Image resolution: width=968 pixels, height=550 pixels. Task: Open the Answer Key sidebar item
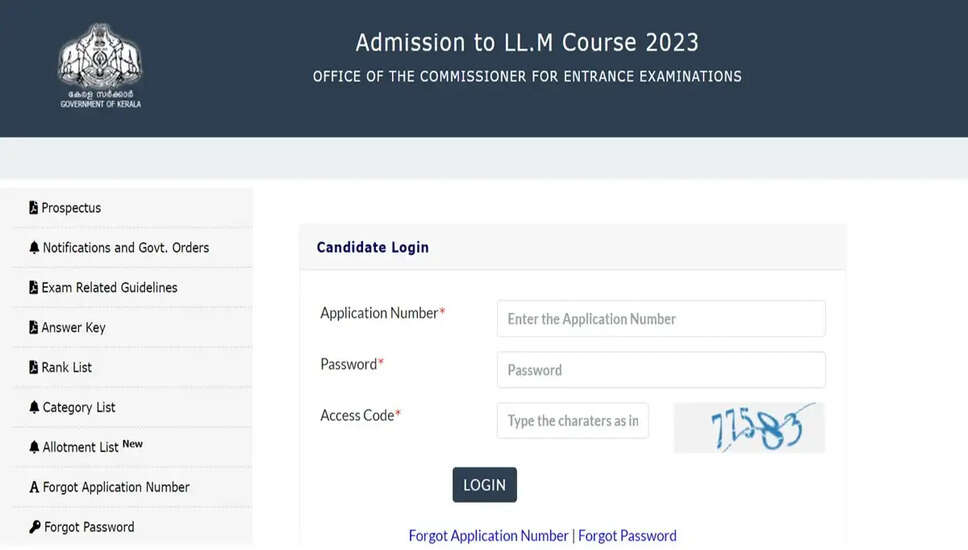point(73,328)
